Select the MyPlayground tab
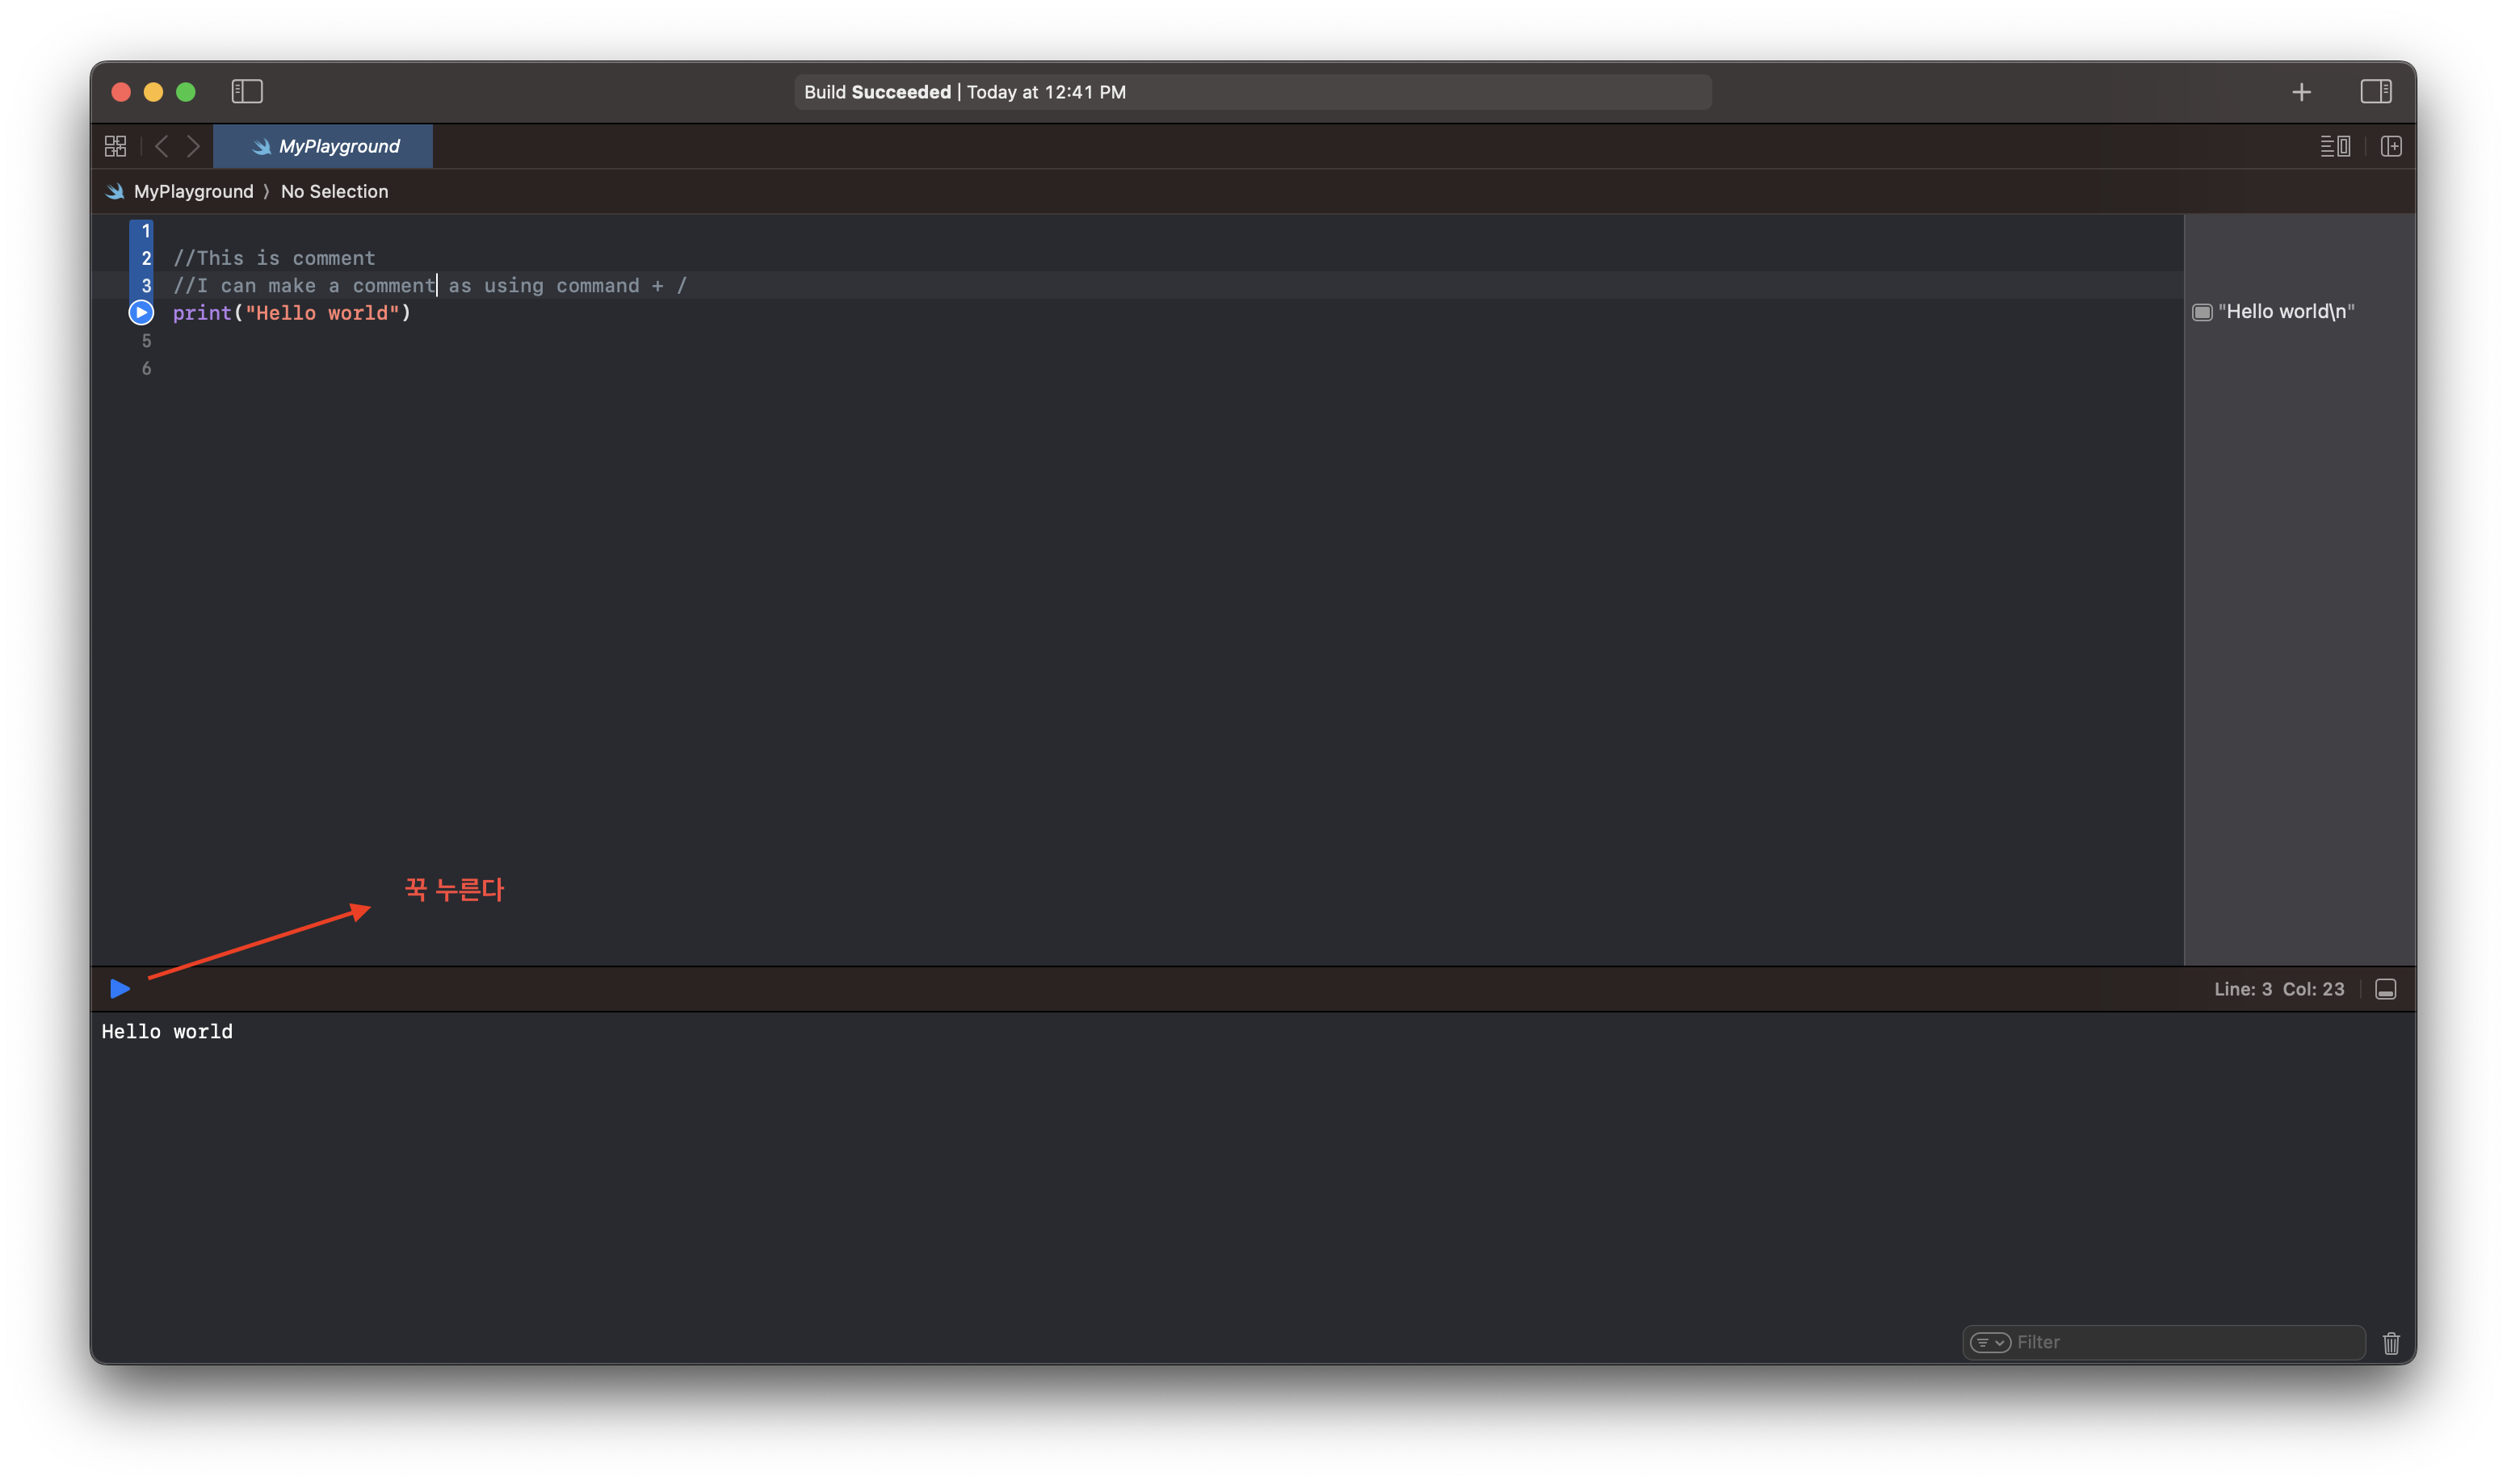 click(324, 147)
